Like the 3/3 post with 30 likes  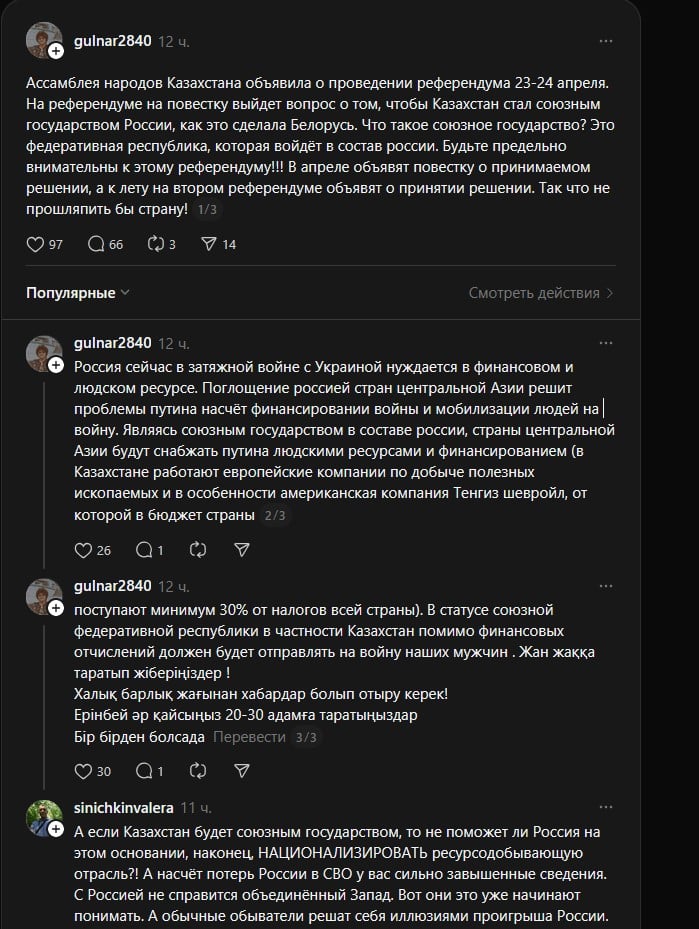coord(84,771)
